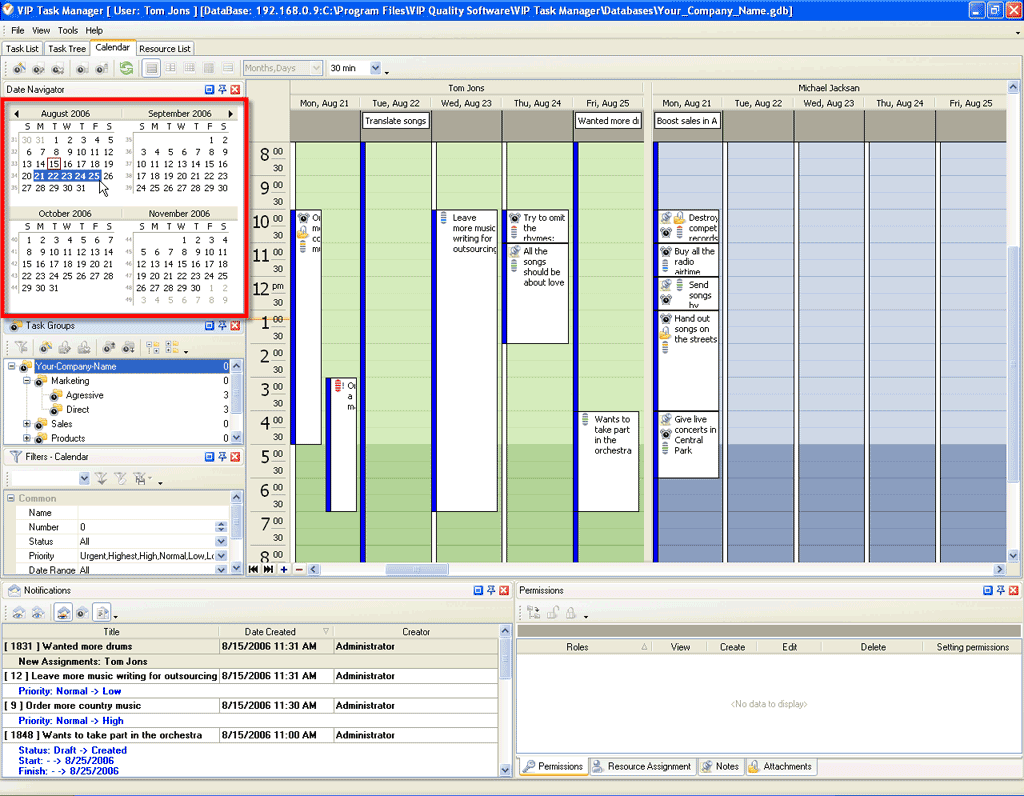Select August 15 in Date Navigator

54,164
